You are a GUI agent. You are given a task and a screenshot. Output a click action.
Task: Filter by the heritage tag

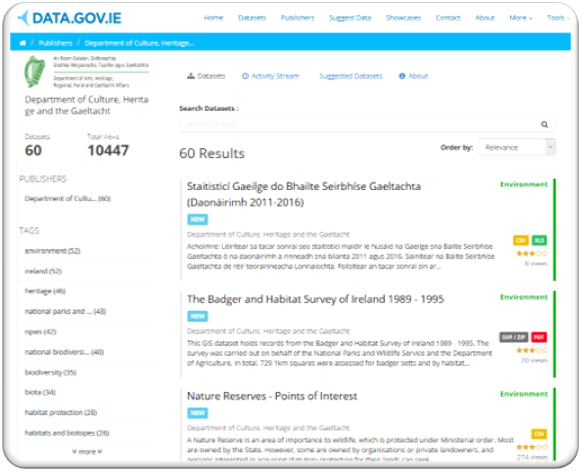(x=45, y=291)
